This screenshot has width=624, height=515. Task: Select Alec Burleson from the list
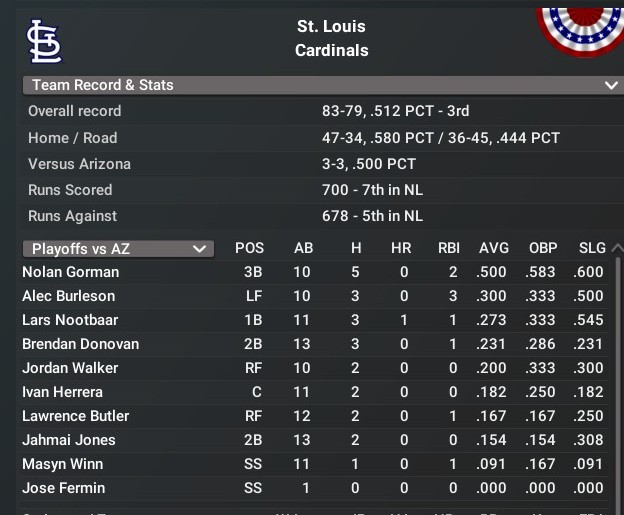tap(68, 296)
